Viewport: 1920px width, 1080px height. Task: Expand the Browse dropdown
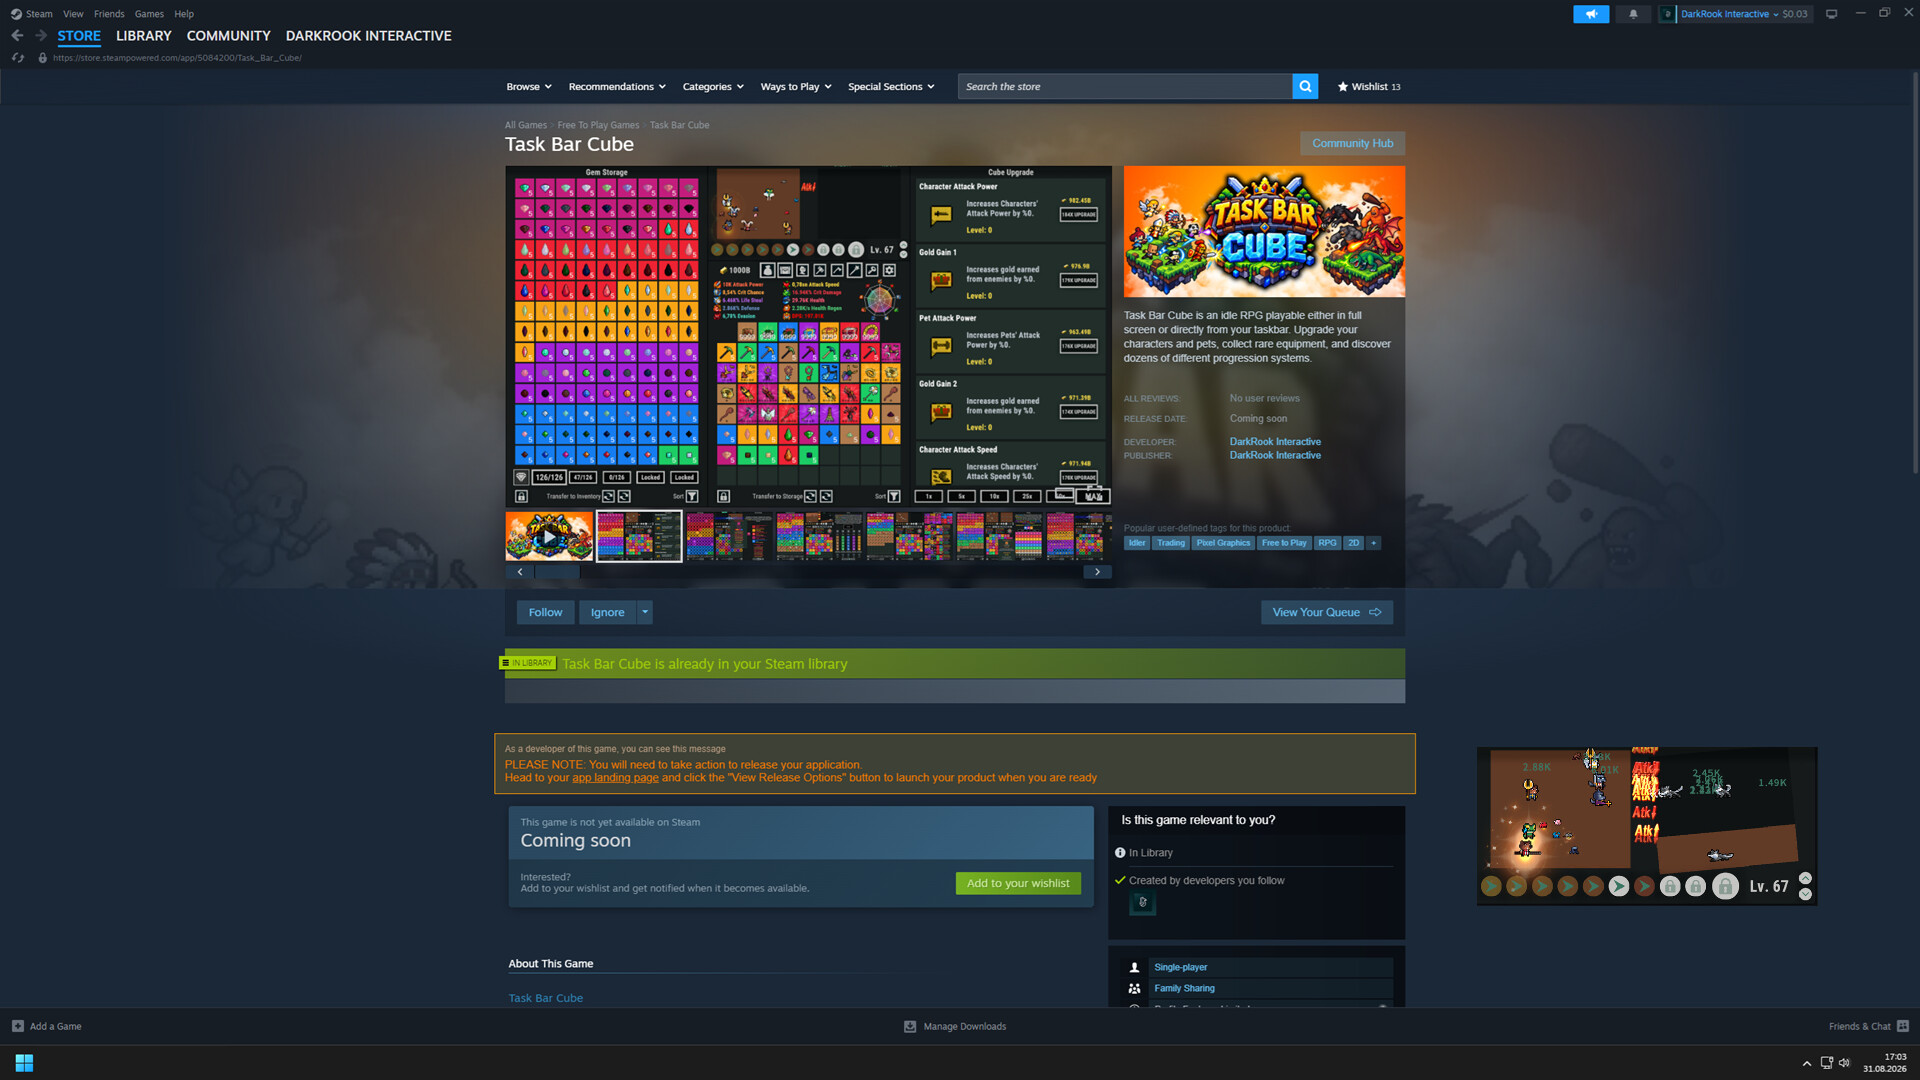tap(529, 87)
